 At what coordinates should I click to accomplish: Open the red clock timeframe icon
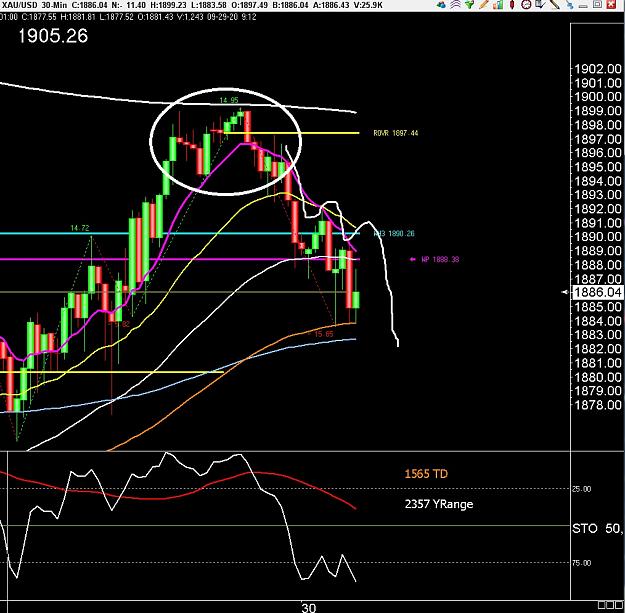(x=526, y=4)
